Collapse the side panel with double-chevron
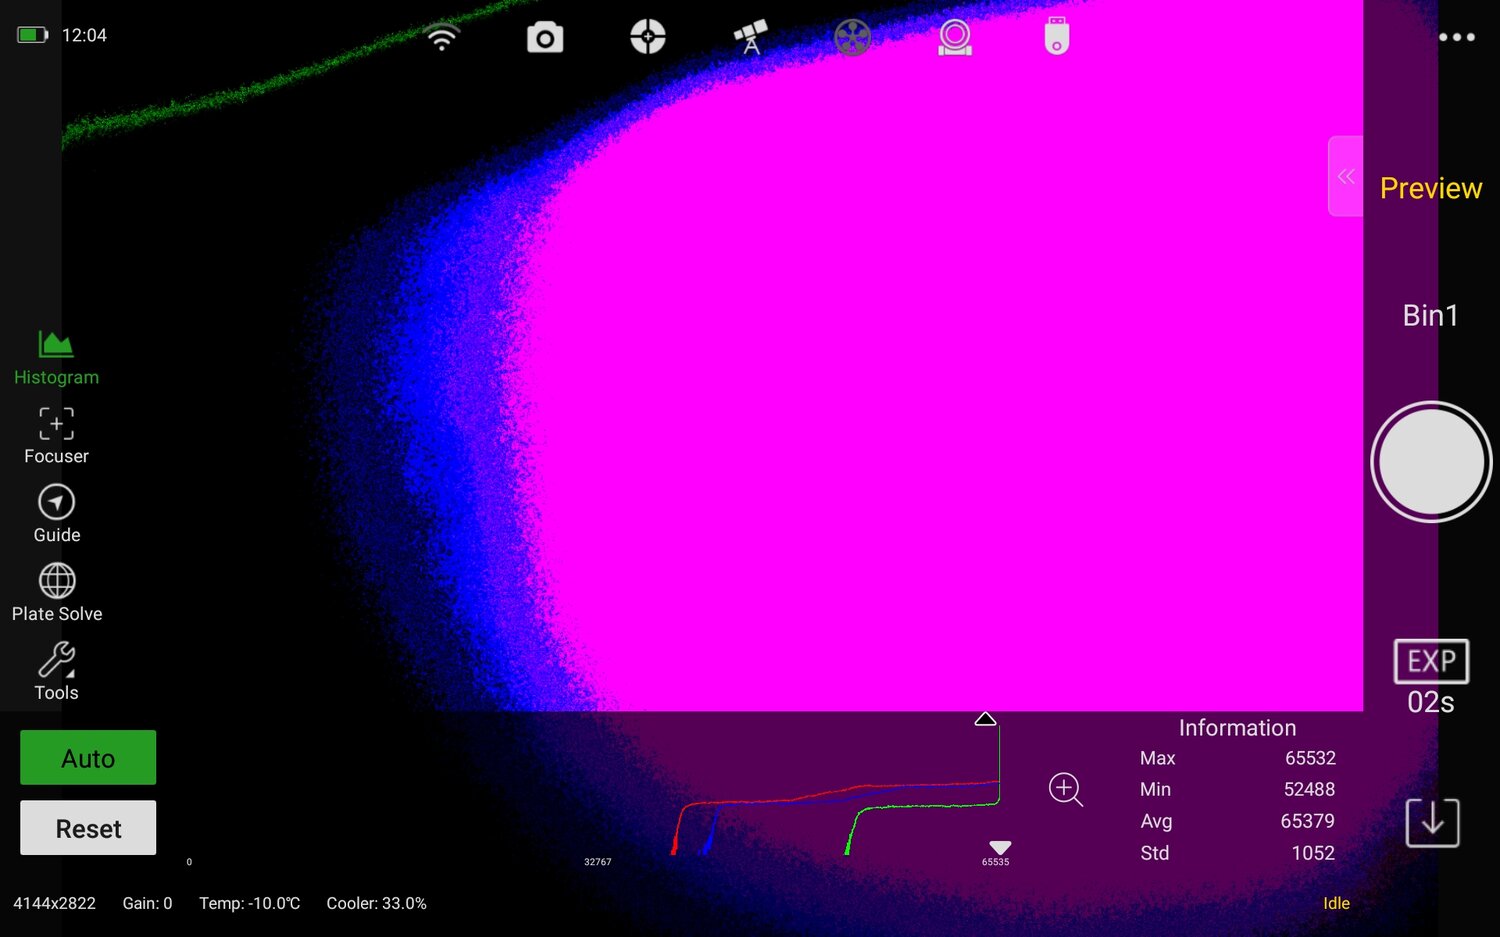 [x=1345, y=176]
